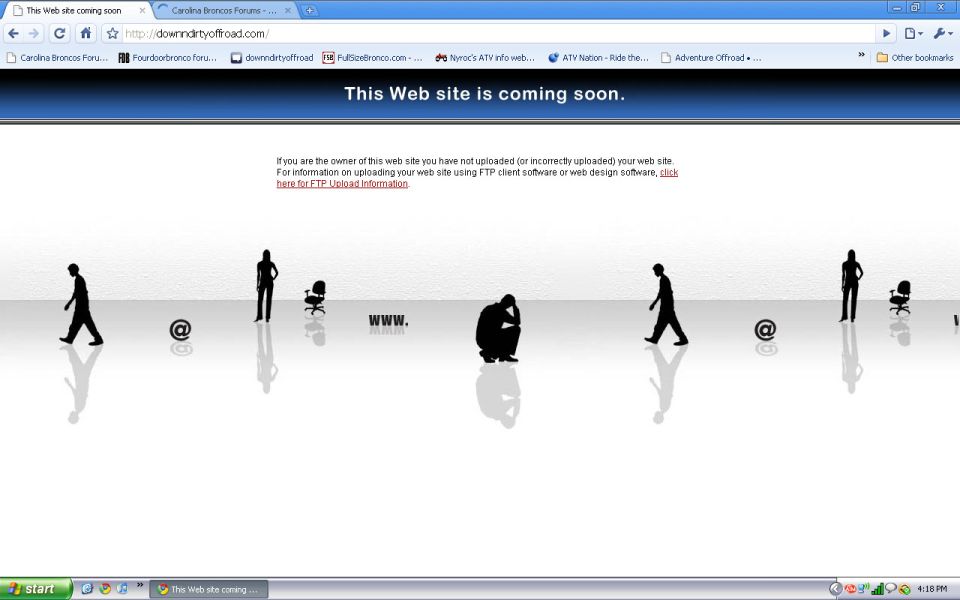Restore down the Chrome window

click(x=916, y=7)
